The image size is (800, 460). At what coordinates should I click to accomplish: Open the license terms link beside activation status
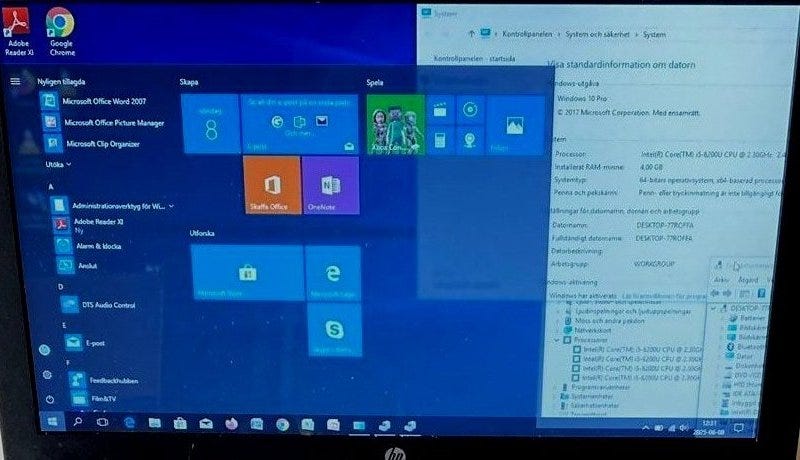pyautogui.click(x=664, y=296)
